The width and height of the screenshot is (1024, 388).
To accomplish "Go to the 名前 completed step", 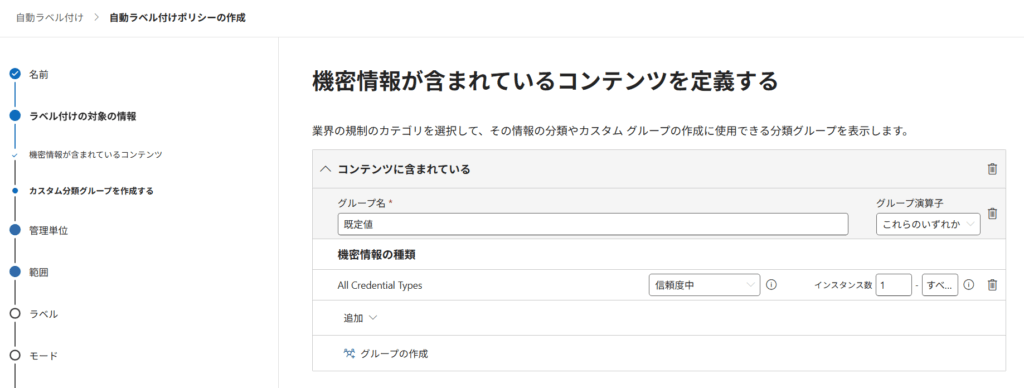I will (39, 74).
